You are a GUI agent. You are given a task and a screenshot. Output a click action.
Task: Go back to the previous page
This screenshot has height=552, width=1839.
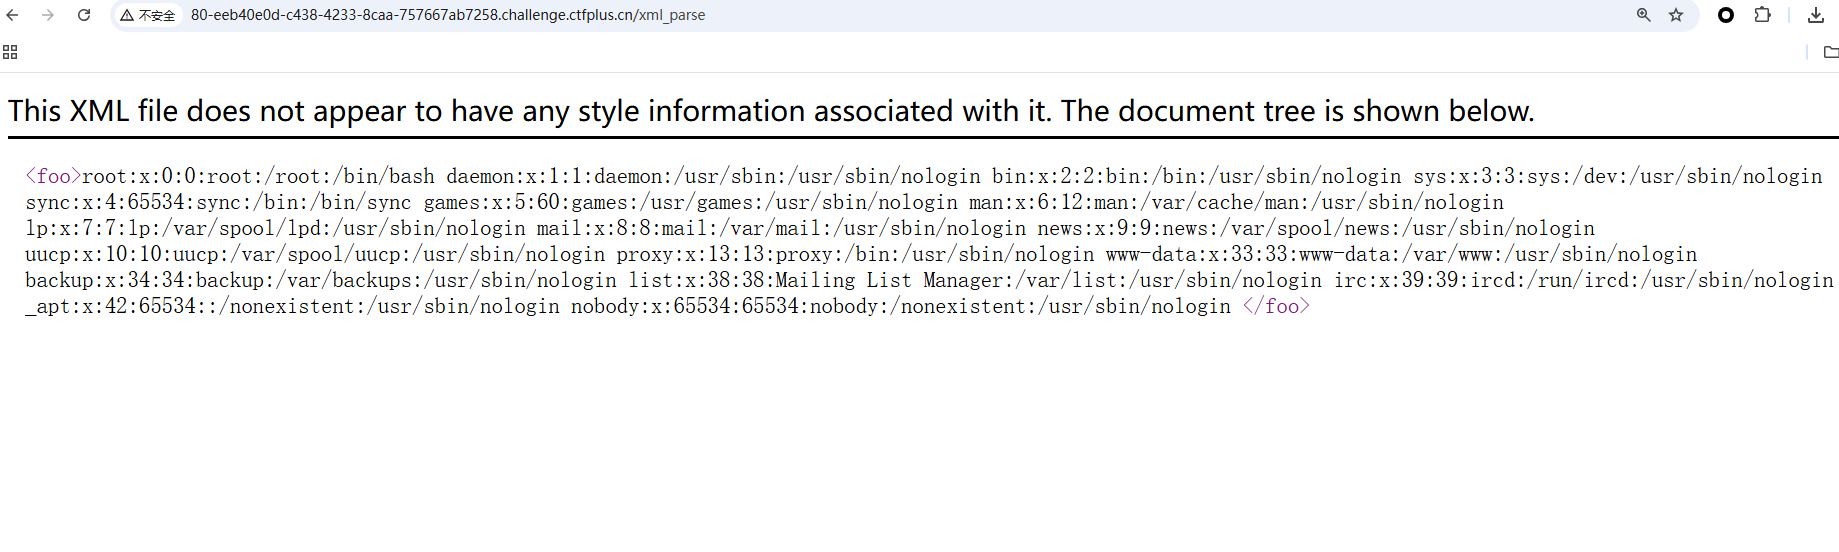tap(13, 15)
